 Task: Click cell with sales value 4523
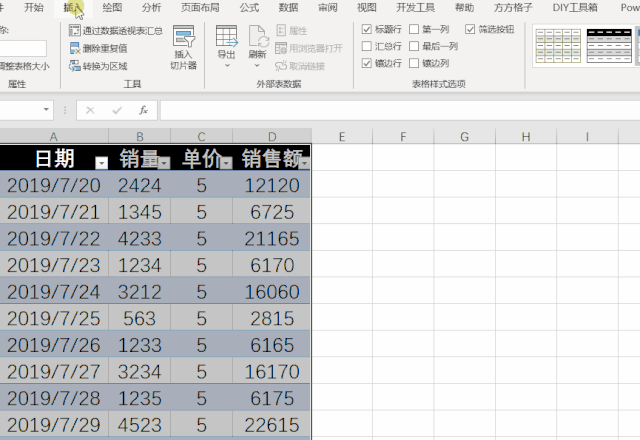140,425
